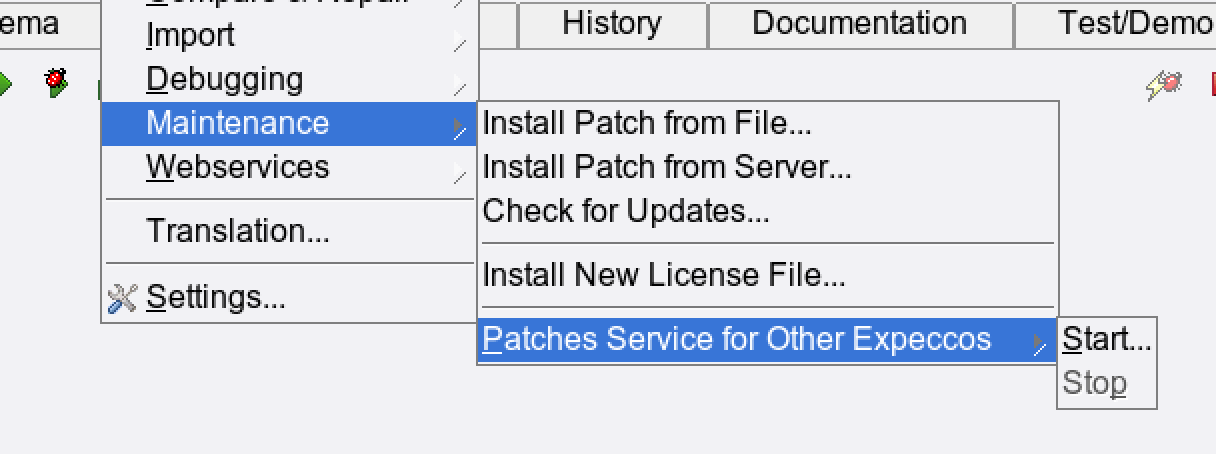The height and width of the screenshot is (454, 1216).
Task: Open Settings... from the menu
Action: tap(216, 297)
